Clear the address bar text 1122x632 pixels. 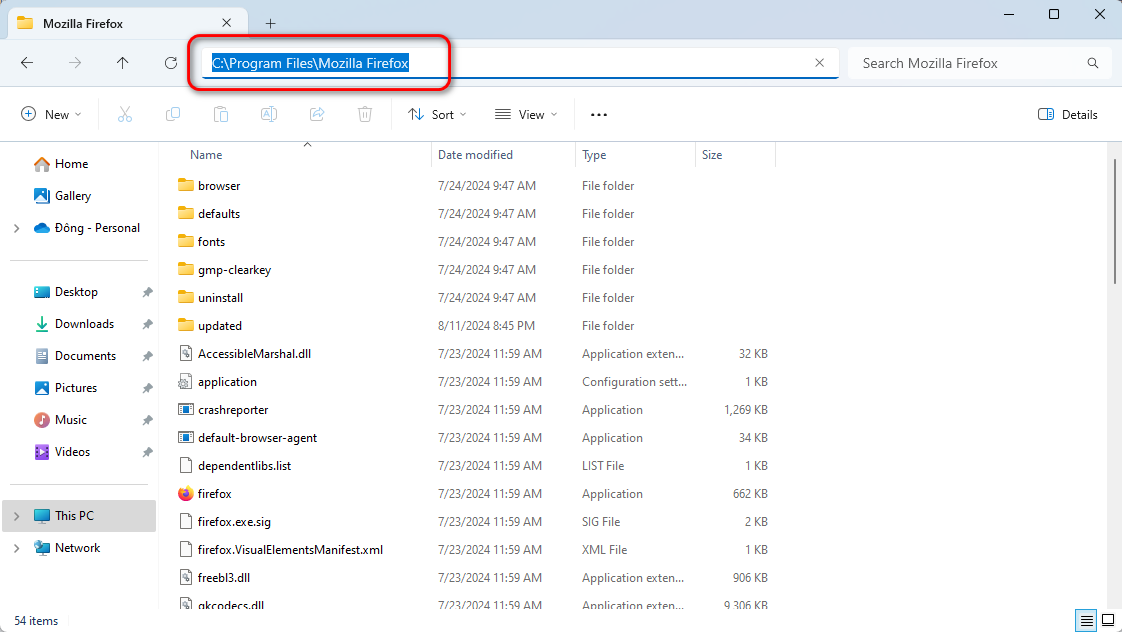(819, 63)
